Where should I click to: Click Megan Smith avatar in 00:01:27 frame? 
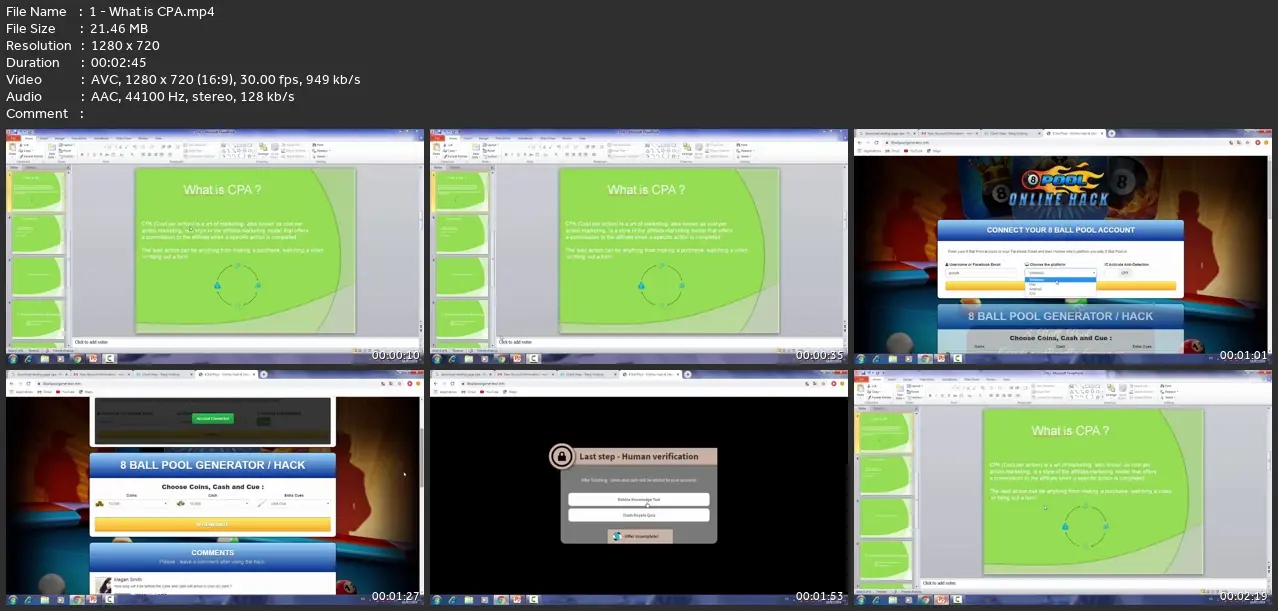pos(103,585)
